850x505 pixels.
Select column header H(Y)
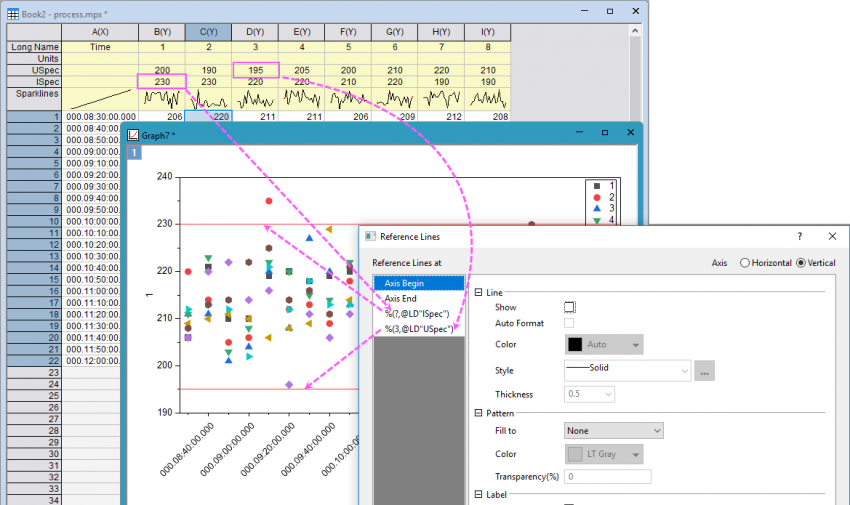441,32
